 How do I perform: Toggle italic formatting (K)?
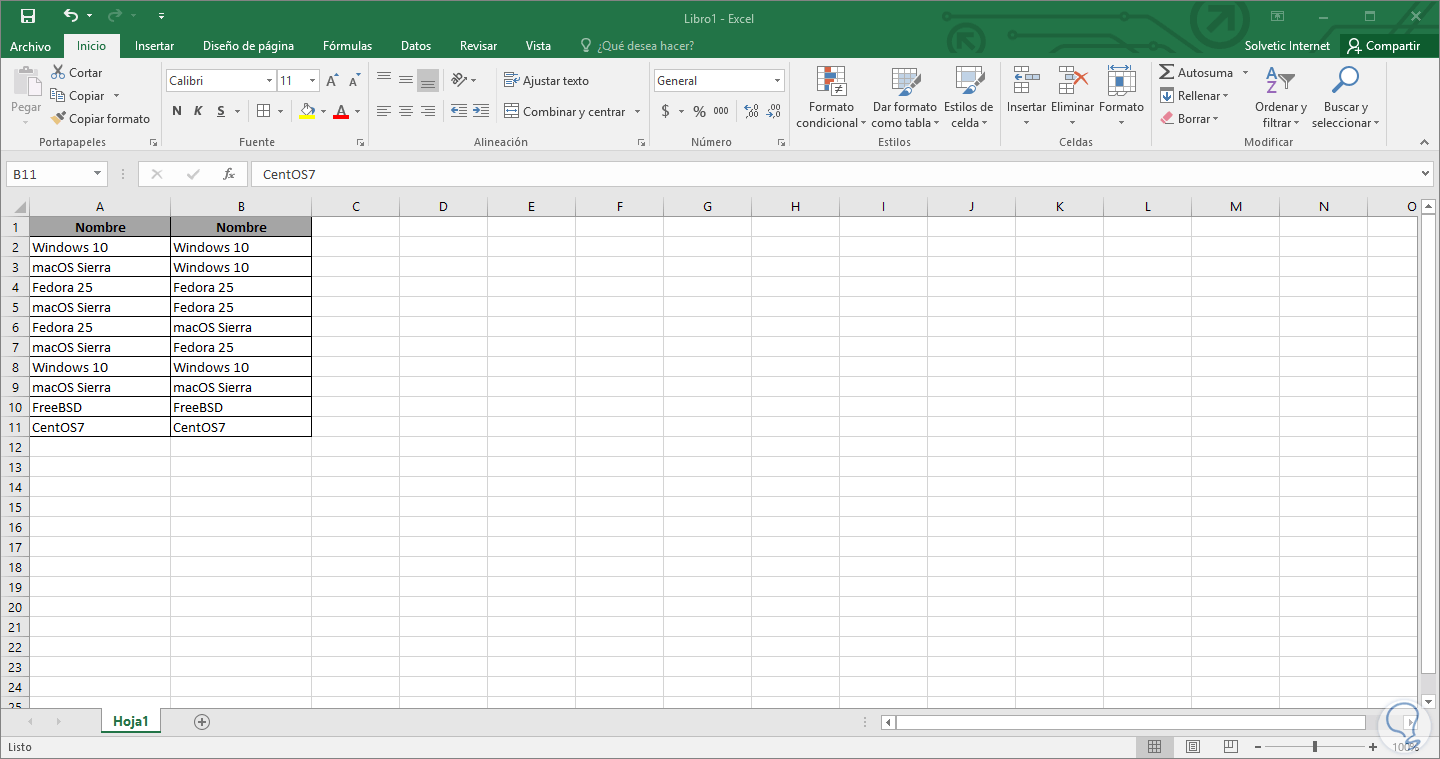(x=198, y=111)
